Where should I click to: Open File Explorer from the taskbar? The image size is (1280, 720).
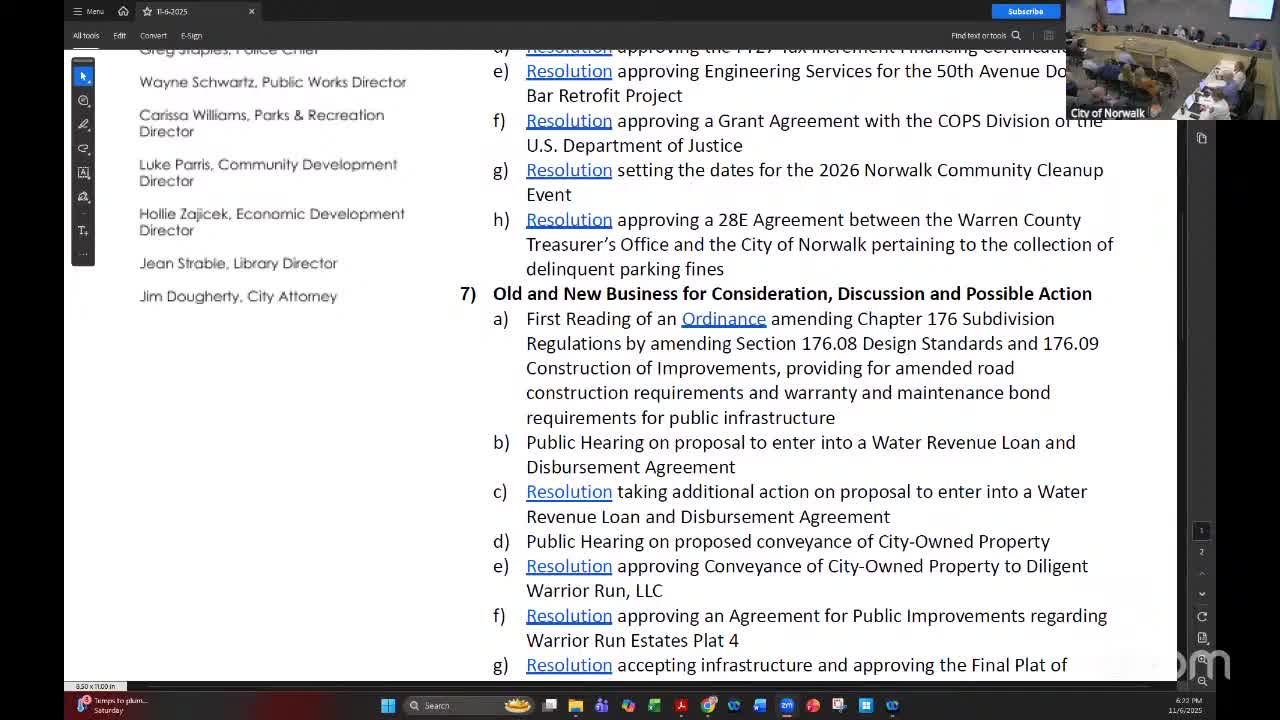pos(576,706)
